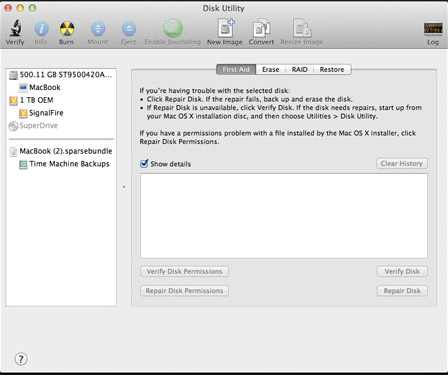Click the hard drive icon beside 500.11 GB
This screenshot has height=375, width=448.
pyautogui.click(x=13, y=75)
